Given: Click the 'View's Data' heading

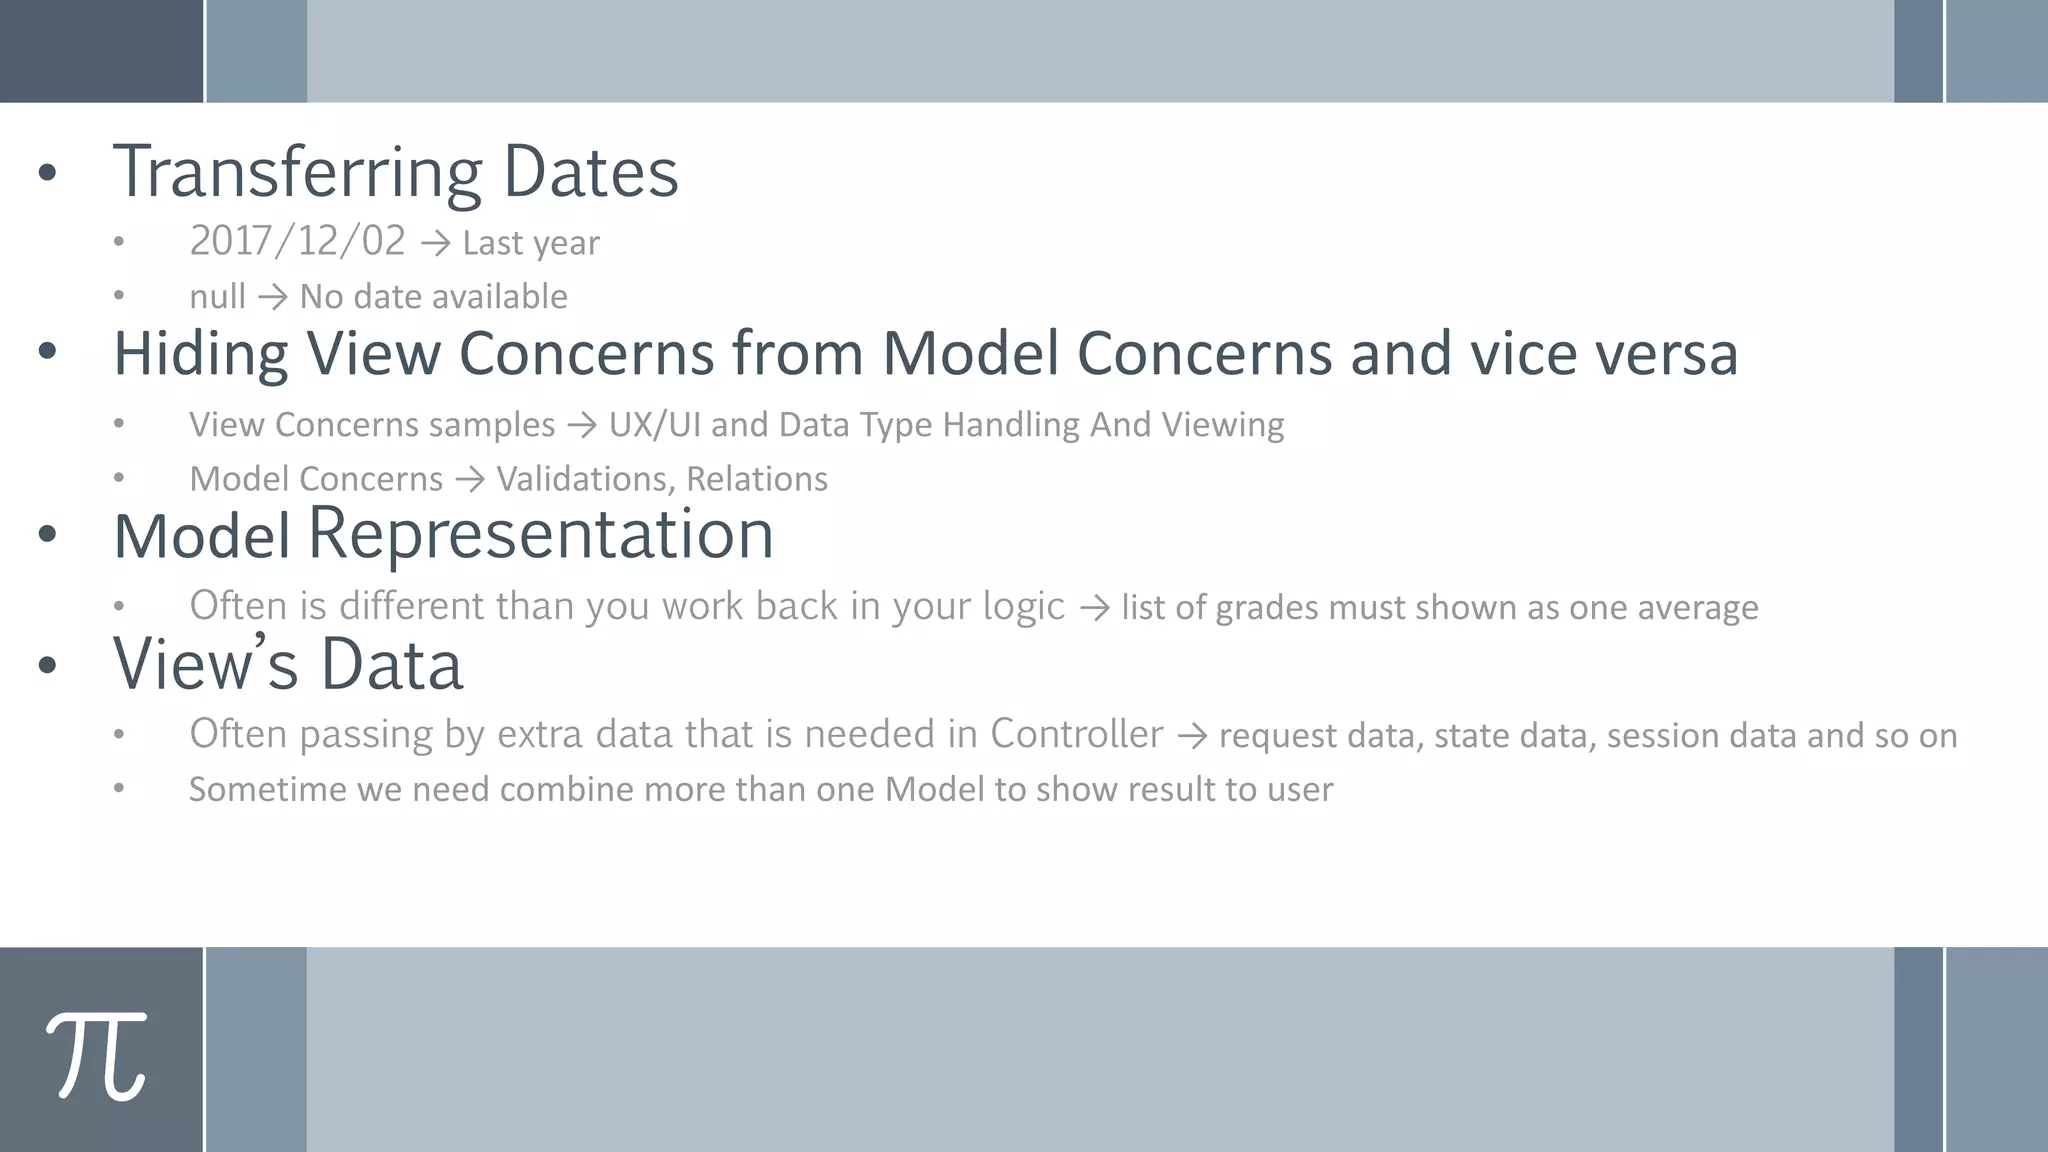Looking at the screenshot, I should click(288, 663).
